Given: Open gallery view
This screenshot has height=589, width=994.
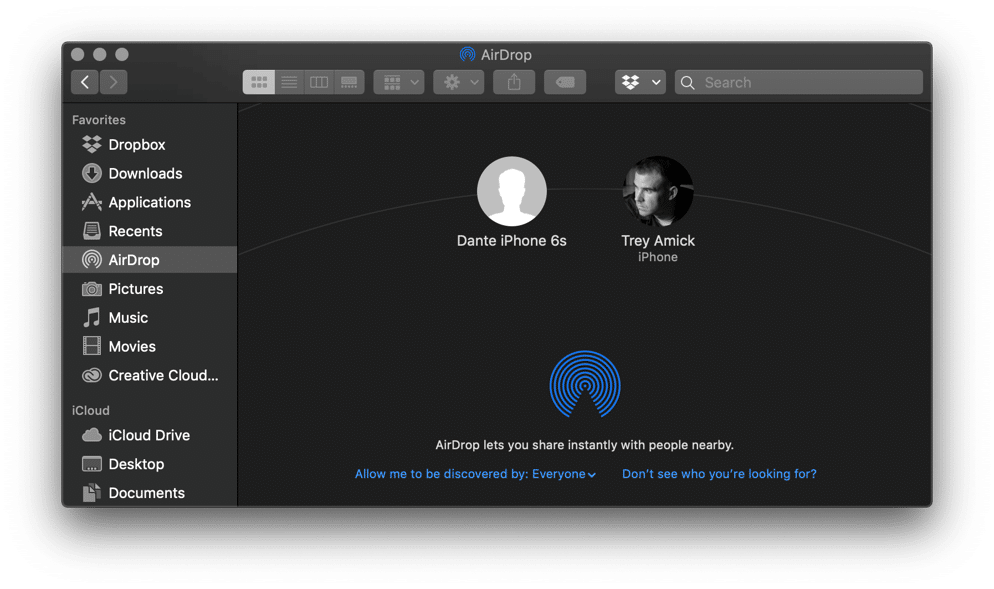Looking at the screenshot, I should (x=348, y=82).
